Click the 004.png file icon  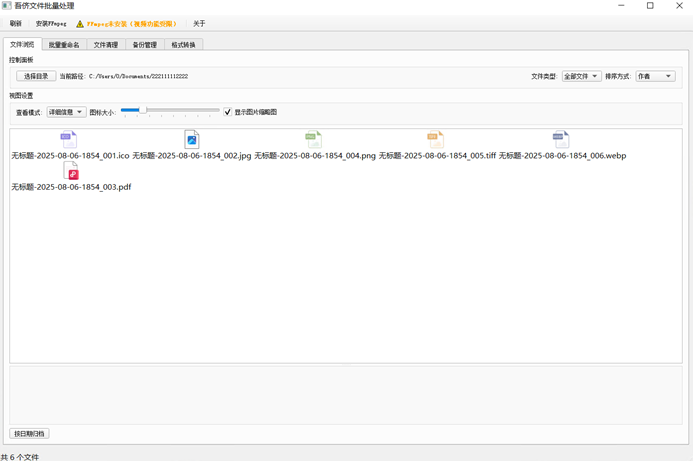[x=313, y=140]
